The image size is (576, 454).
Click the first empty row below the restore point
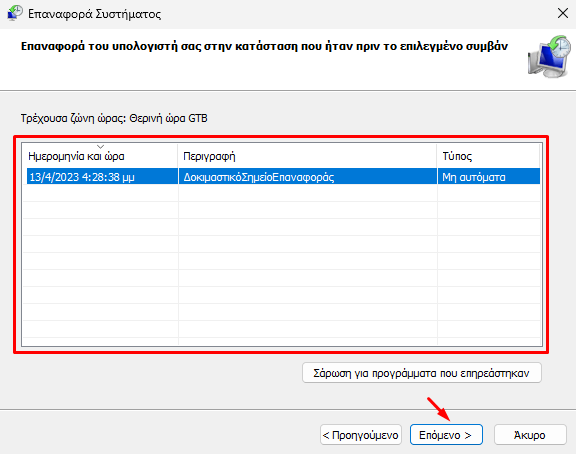click(x=282, y=193)
